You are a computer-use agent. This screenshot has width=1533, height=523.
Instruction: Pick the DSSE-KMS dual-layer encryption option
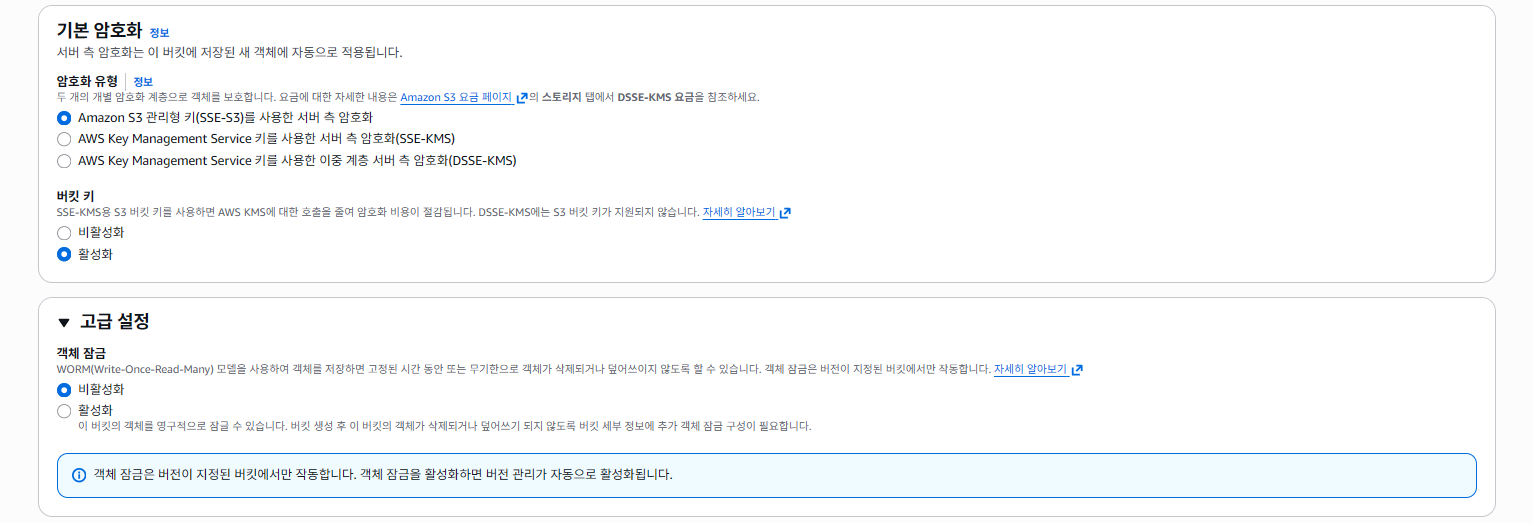click(x=64, y=161)
